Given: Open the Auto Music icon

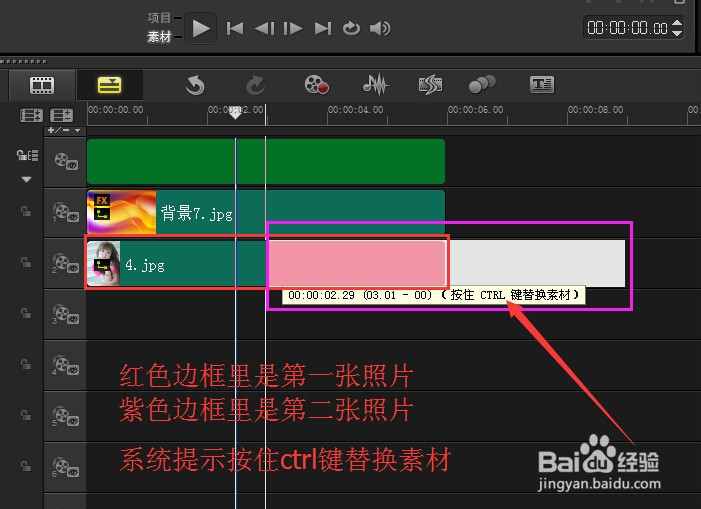Looking at the screenshot, I should [x=430, y=85].
